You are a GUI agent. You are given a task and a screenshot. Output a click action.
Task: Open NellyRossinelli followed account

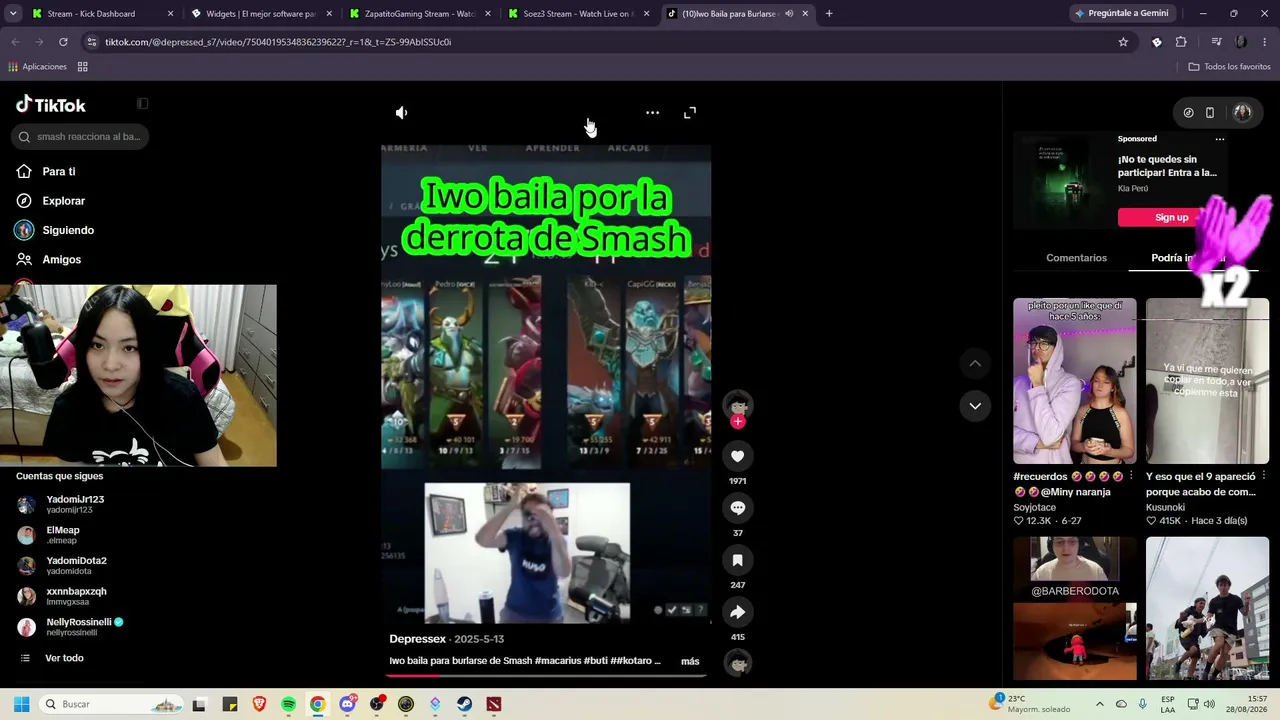coord(84,627)
